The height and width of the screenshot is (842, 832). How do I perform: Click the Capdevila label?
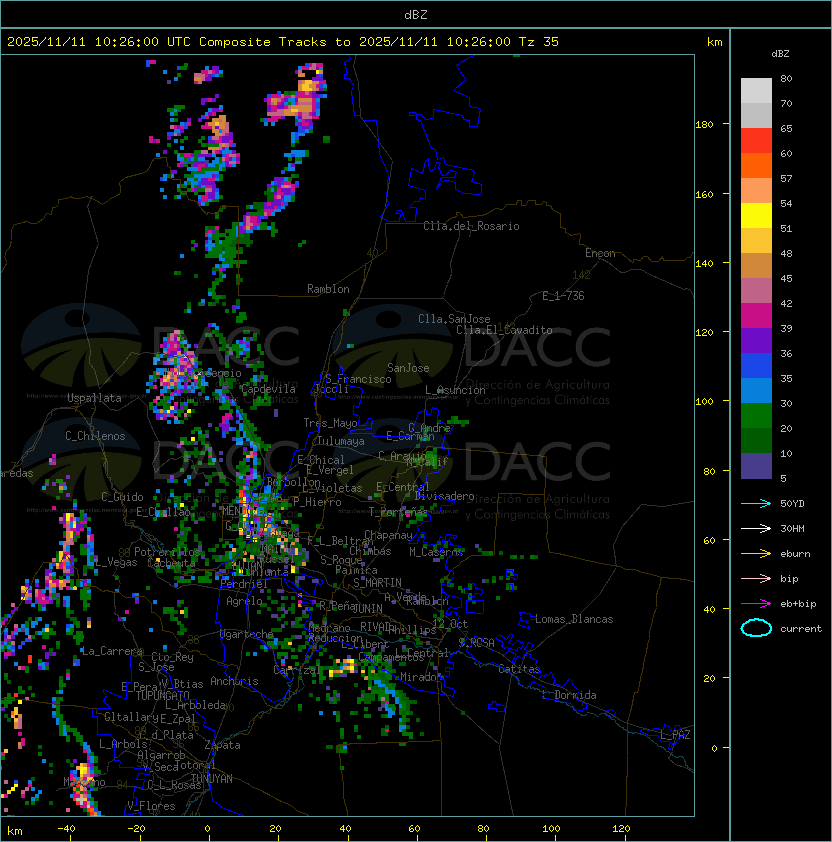(x=268, y=389)
